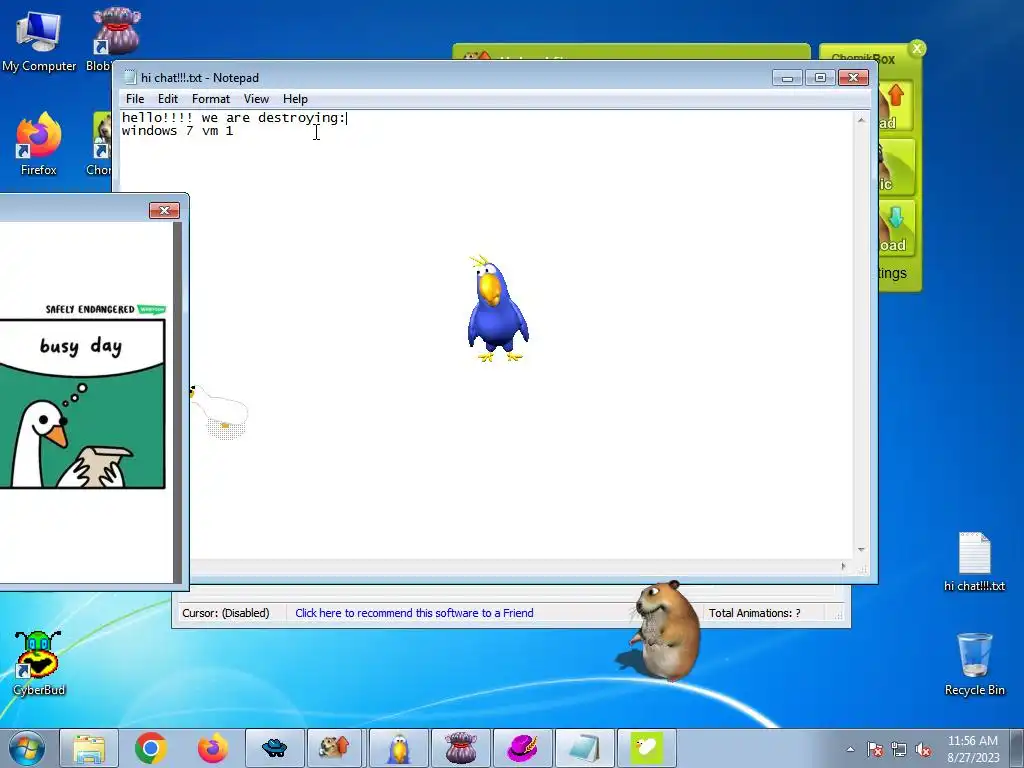Switch to the pink hat taskbar app
Image resolution: width=1024 pixels, height=768 pixels.
point(522,748)
